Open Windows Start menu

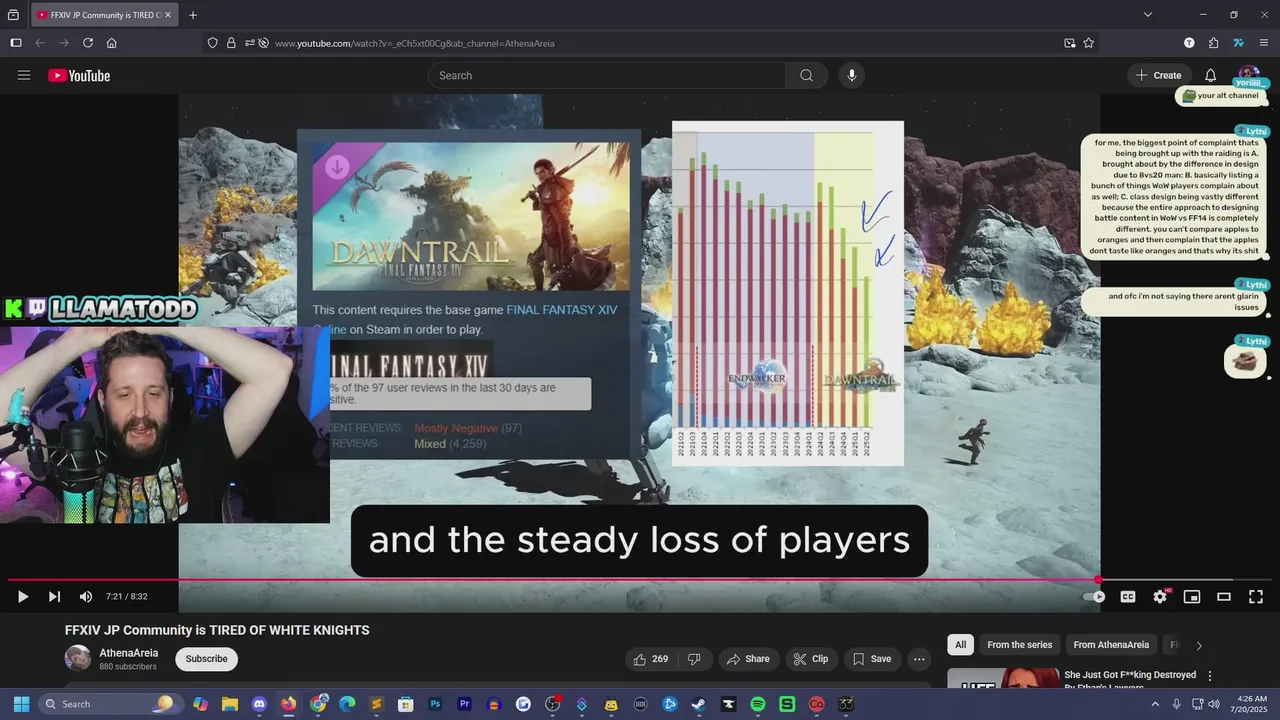[x=21, y=704]
